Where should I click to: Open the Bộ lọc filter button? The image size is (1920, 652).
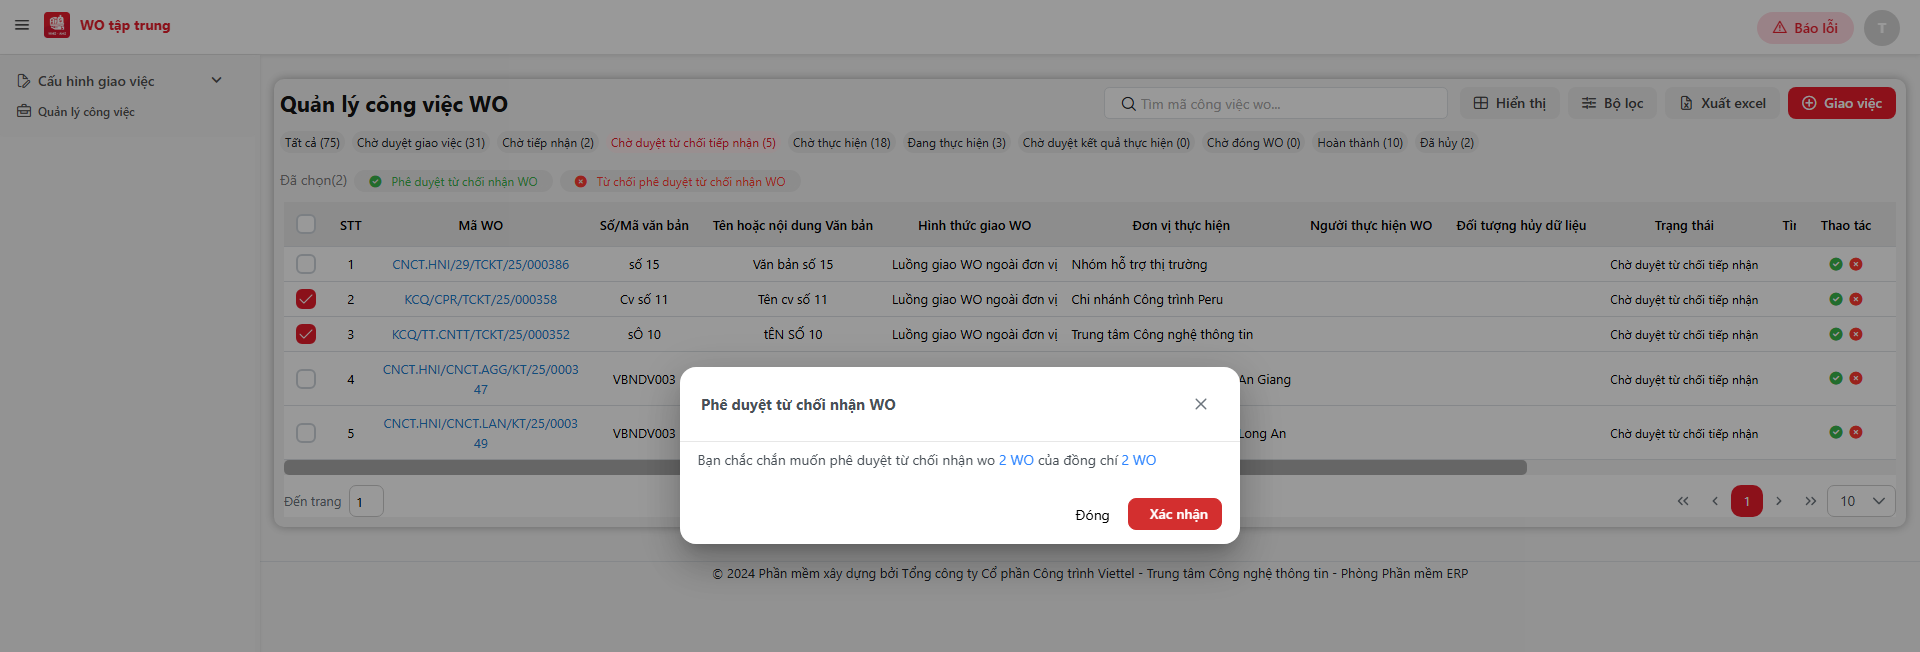point(1612,103)
